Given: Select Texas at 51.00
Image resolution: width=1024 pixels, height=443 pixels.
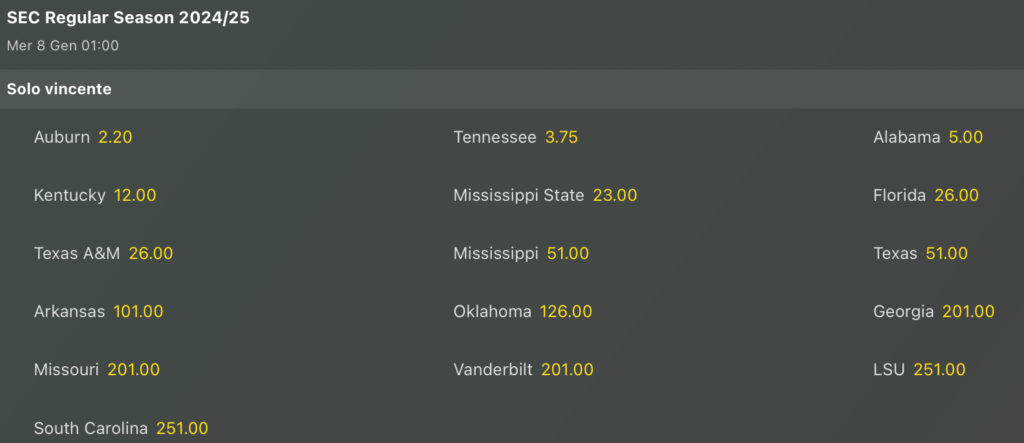Looking at the screenshot, I should (946, 253).
